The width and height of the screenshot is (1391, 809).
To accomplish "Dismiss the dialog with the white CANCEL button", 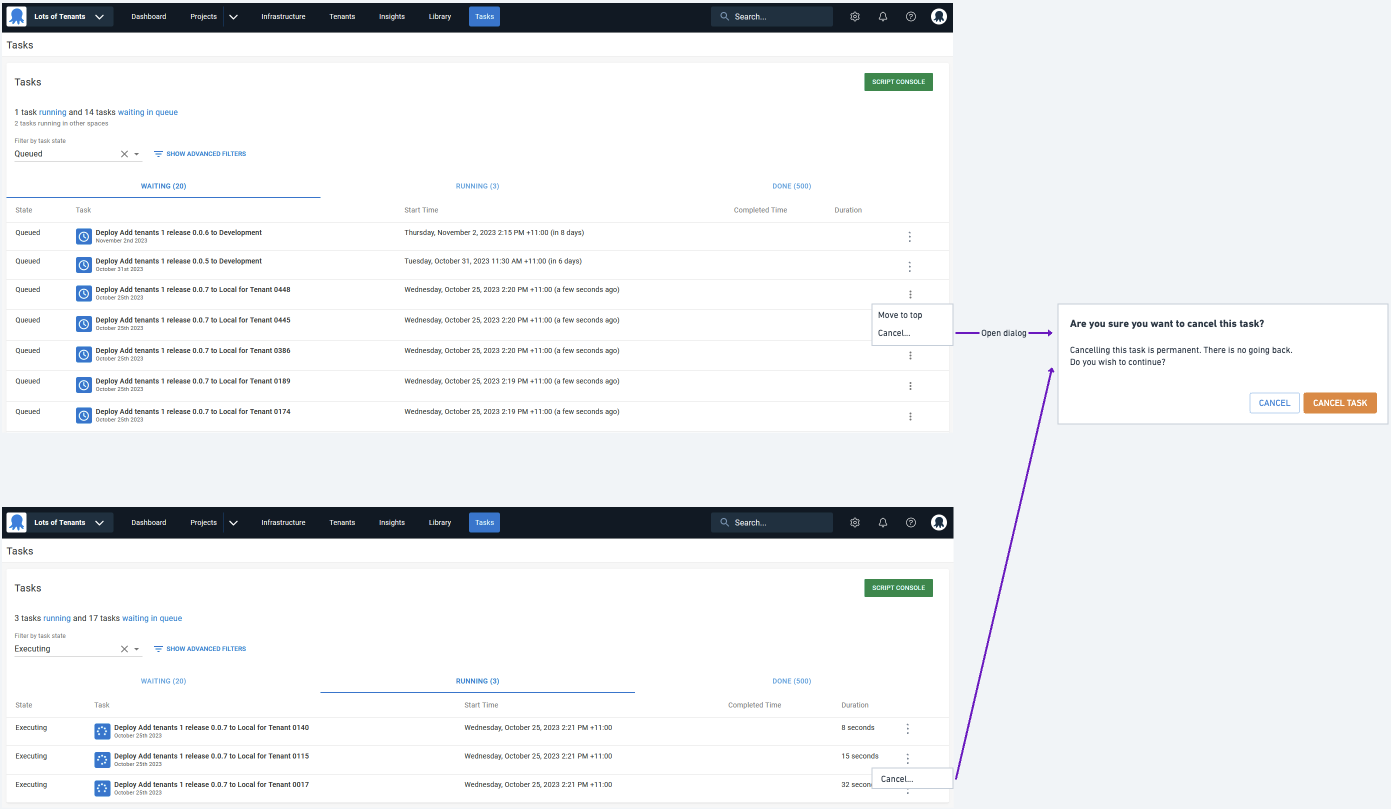I will (x=1274, y=403).
